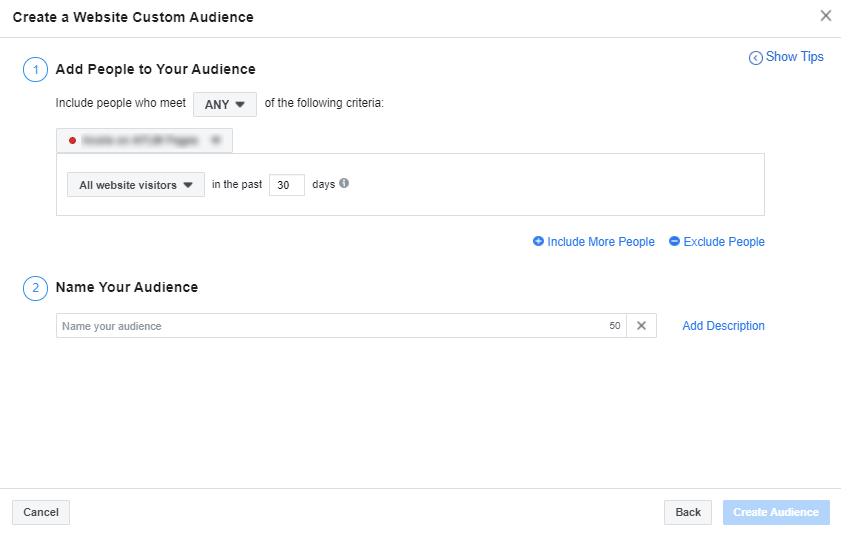Image resolution: width=841 pixels, height=534 pixels.
Task: Click the minus icon beside Exclude People
Action: click(x=674, y=241)
